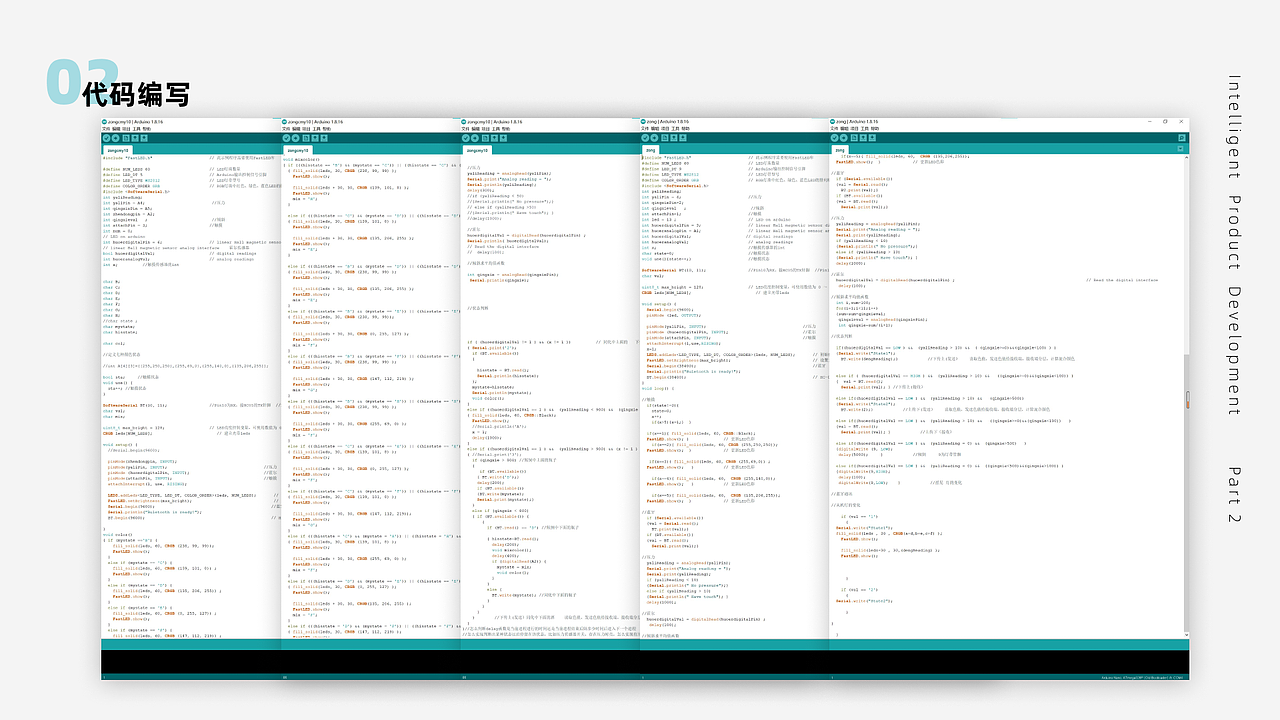1280x720 pixels.
Task: Open 项目 menu in the second Arduino window
Action: pos(306,129)
